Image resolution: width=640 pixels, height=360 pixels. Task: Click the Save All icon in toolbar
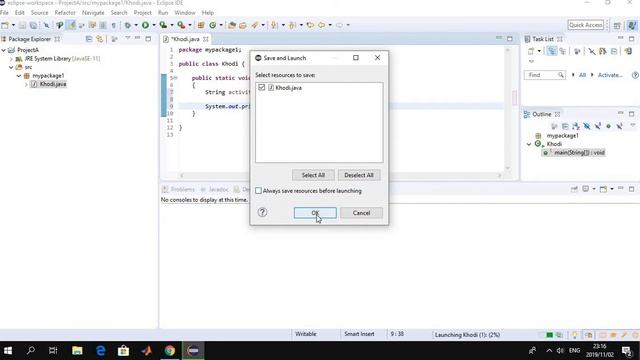point(33,25)
